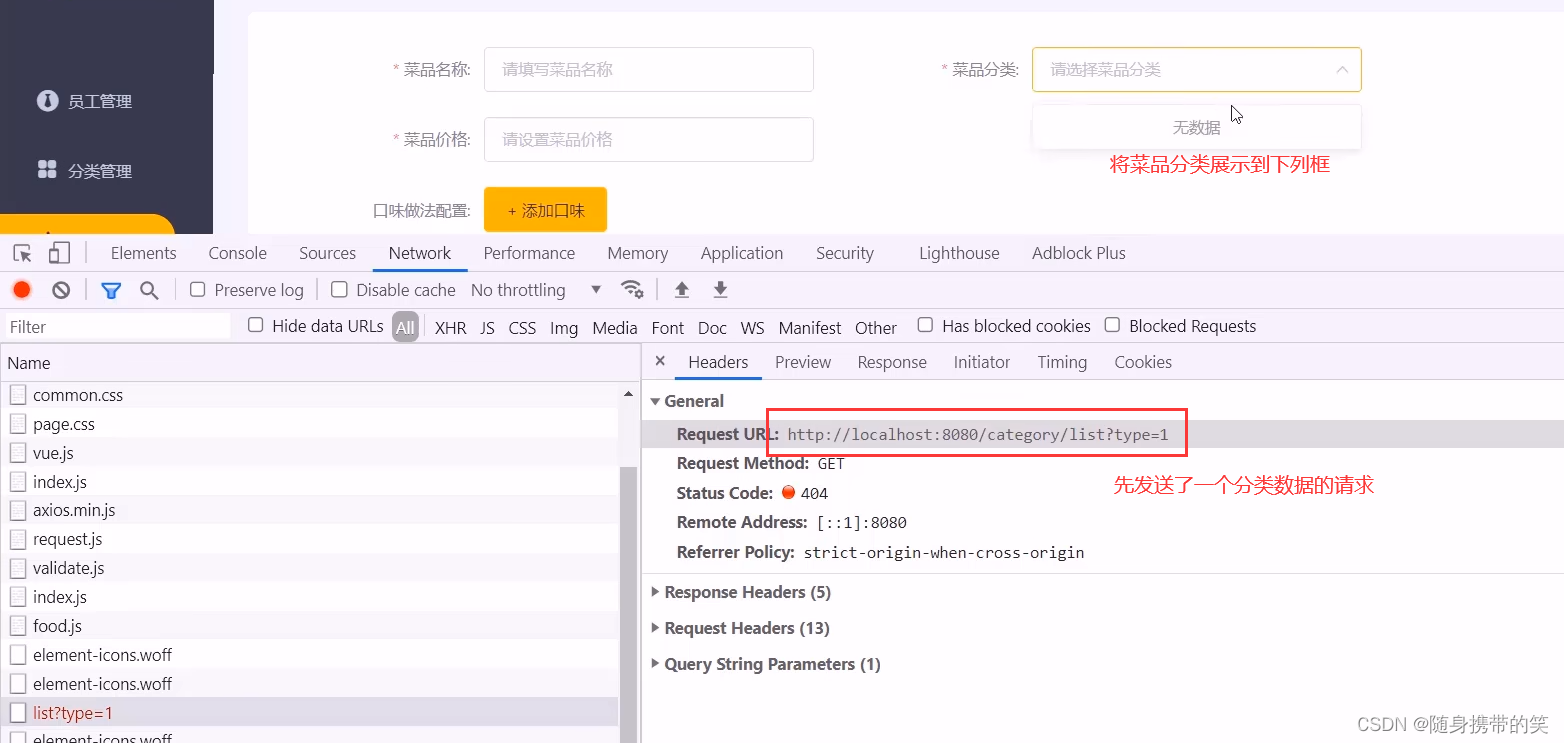The image size is (1564, 743).
Task: Select vue.js file icon
Action: (18, 453)
